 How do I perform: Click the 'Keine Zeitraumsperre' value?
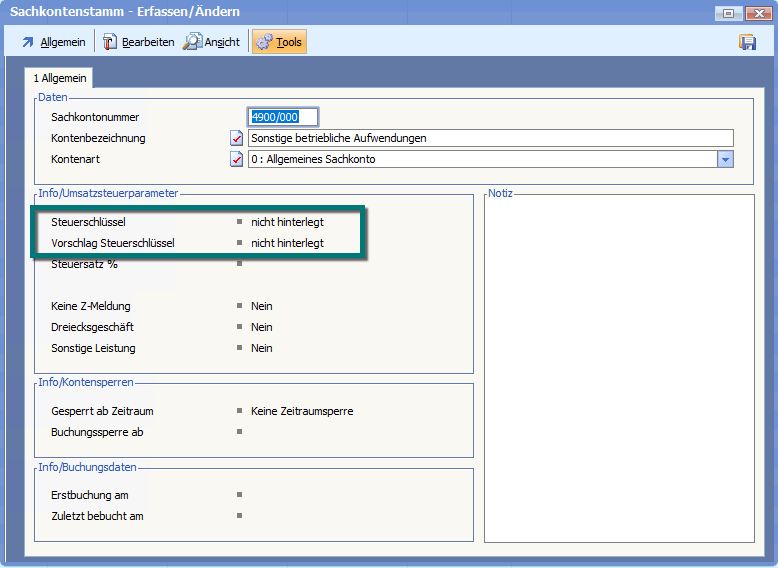coord(302,411)
